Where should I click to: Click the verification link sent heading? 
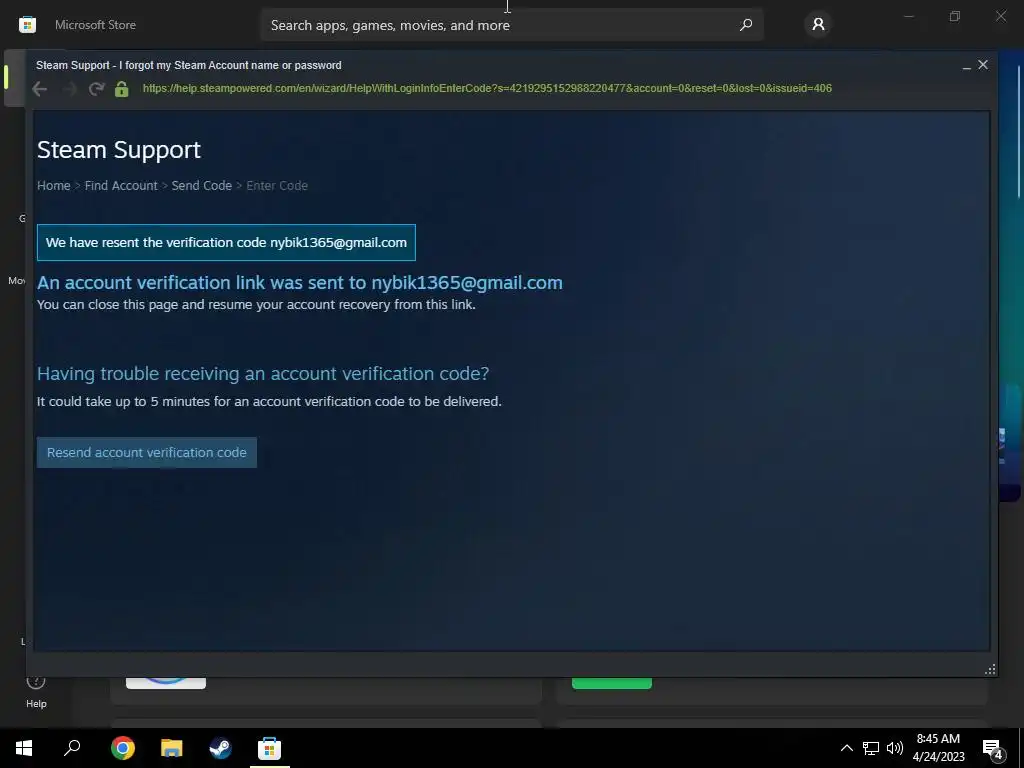pyautogui.click(x=300, y=283)
